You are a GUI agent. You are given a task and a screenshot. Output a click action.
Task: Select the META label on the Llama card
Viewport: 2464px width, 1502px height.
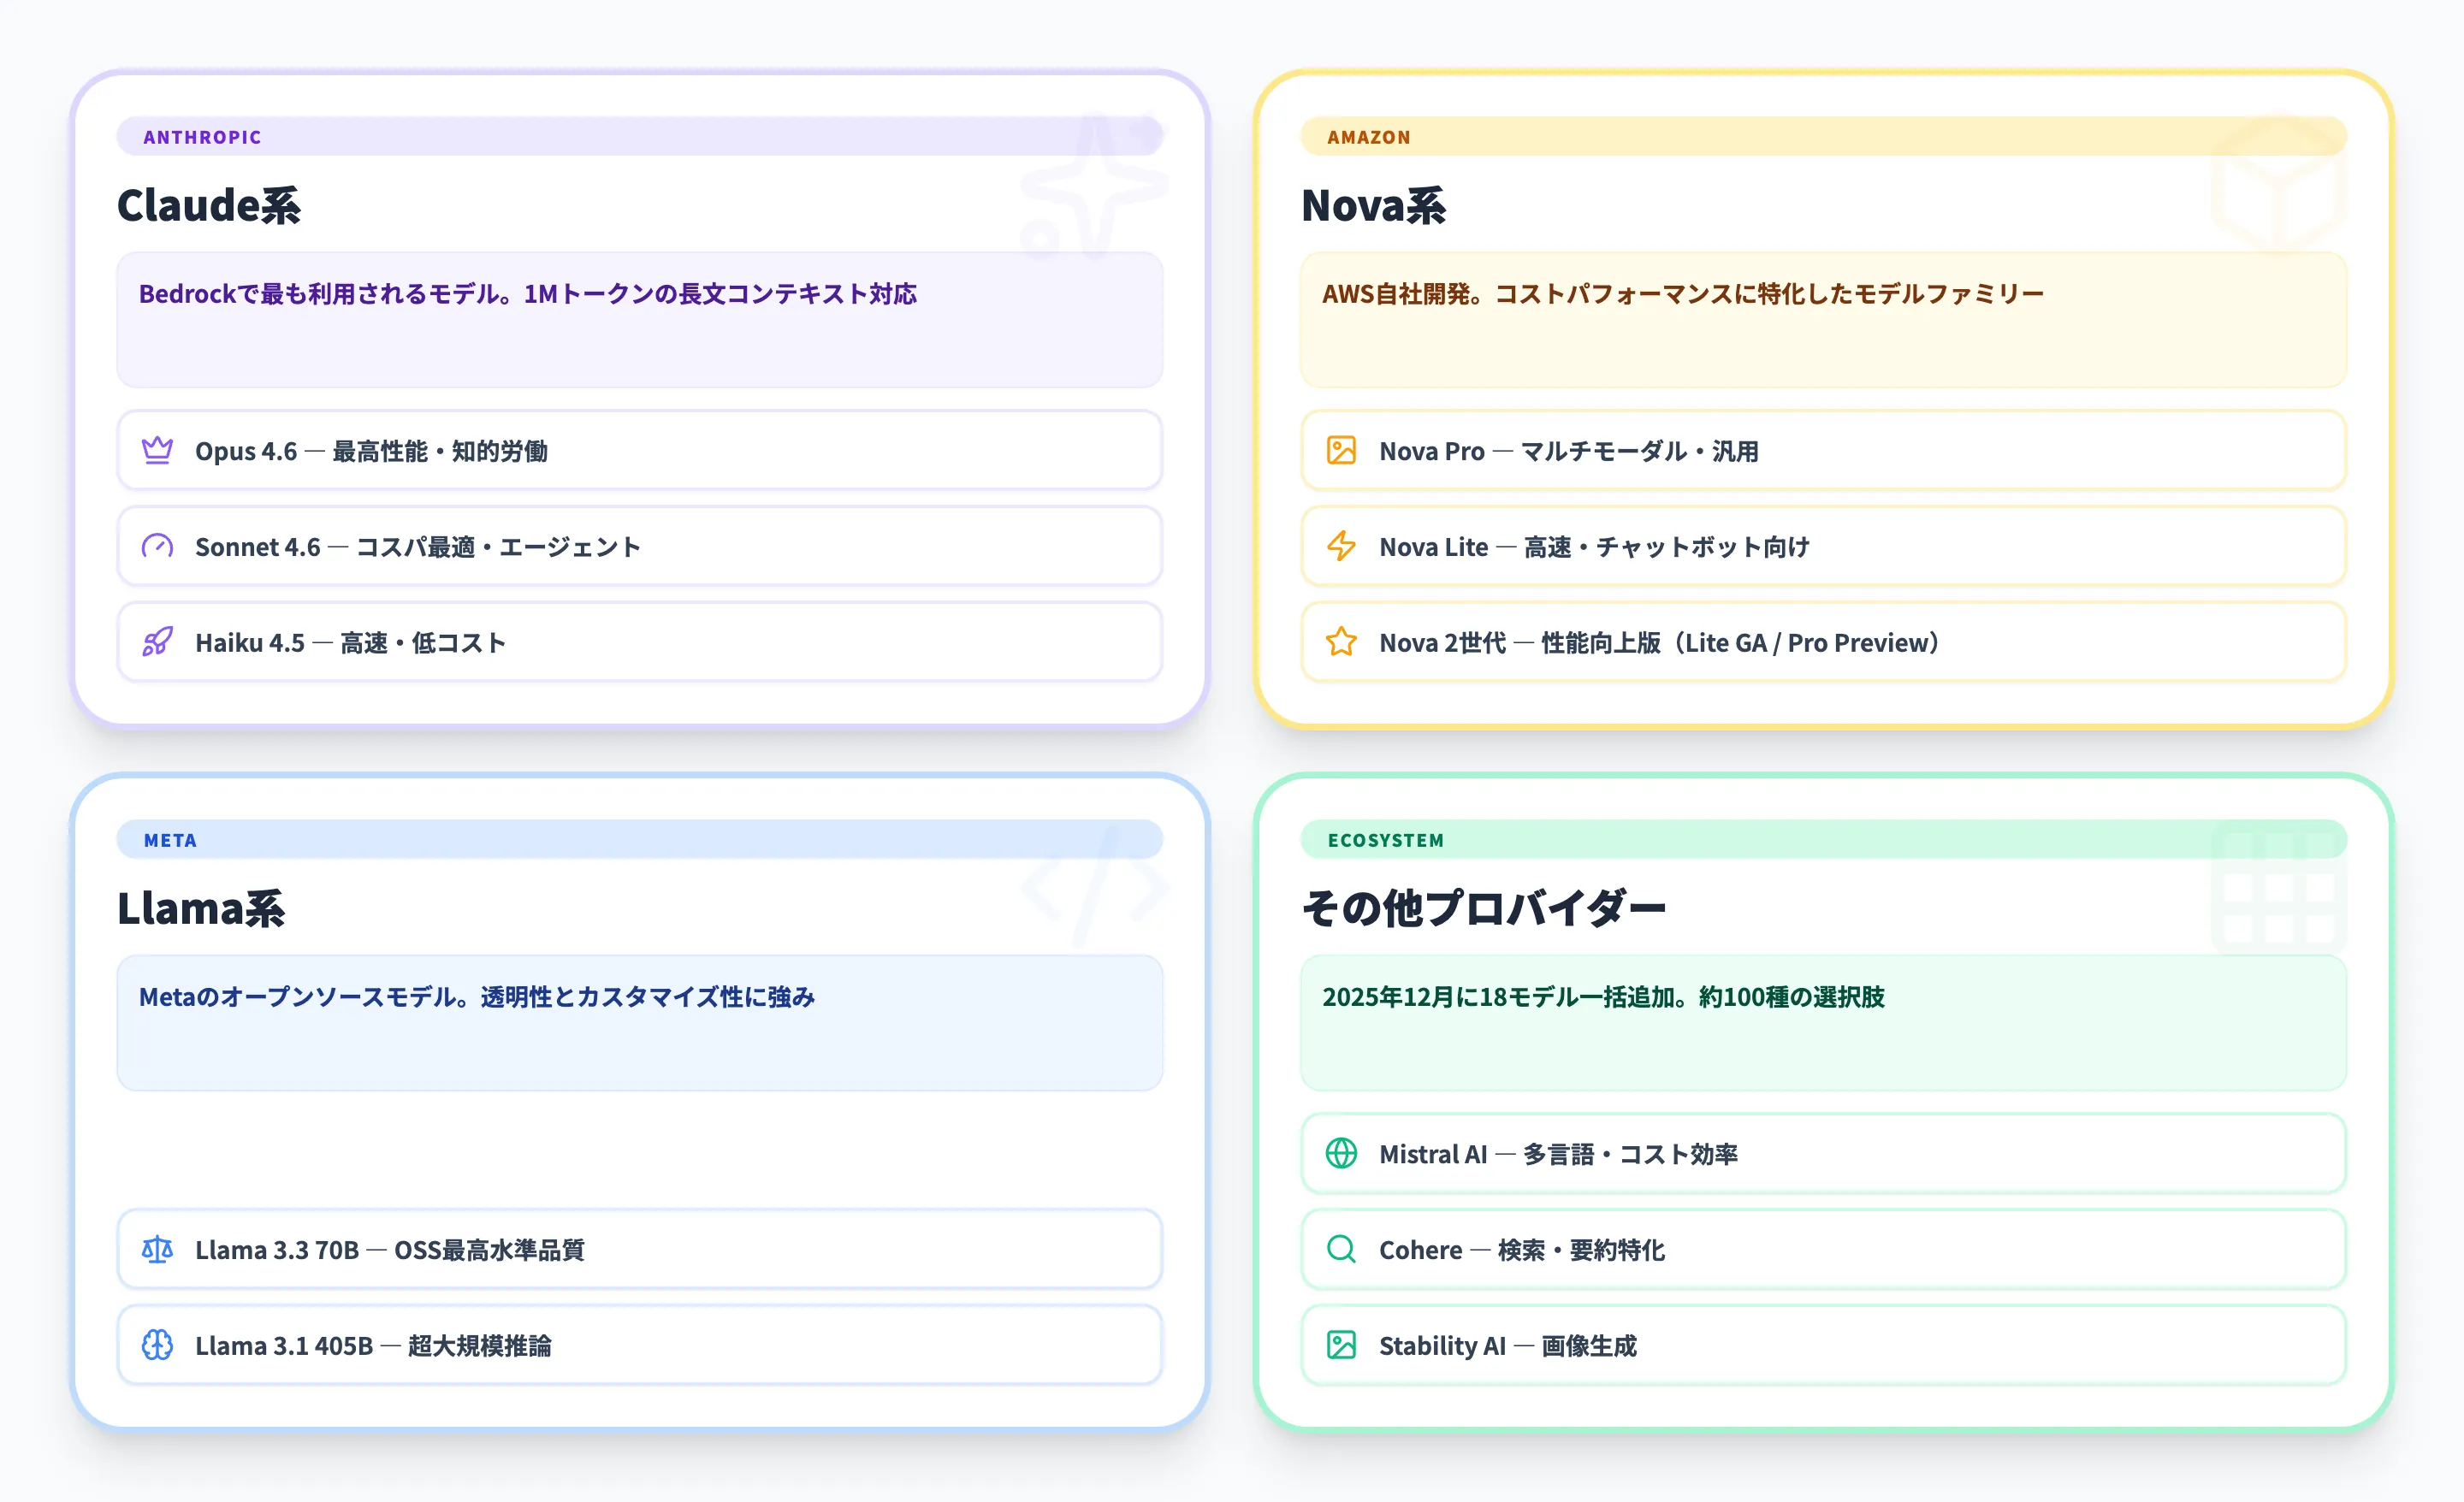(169, 840)
